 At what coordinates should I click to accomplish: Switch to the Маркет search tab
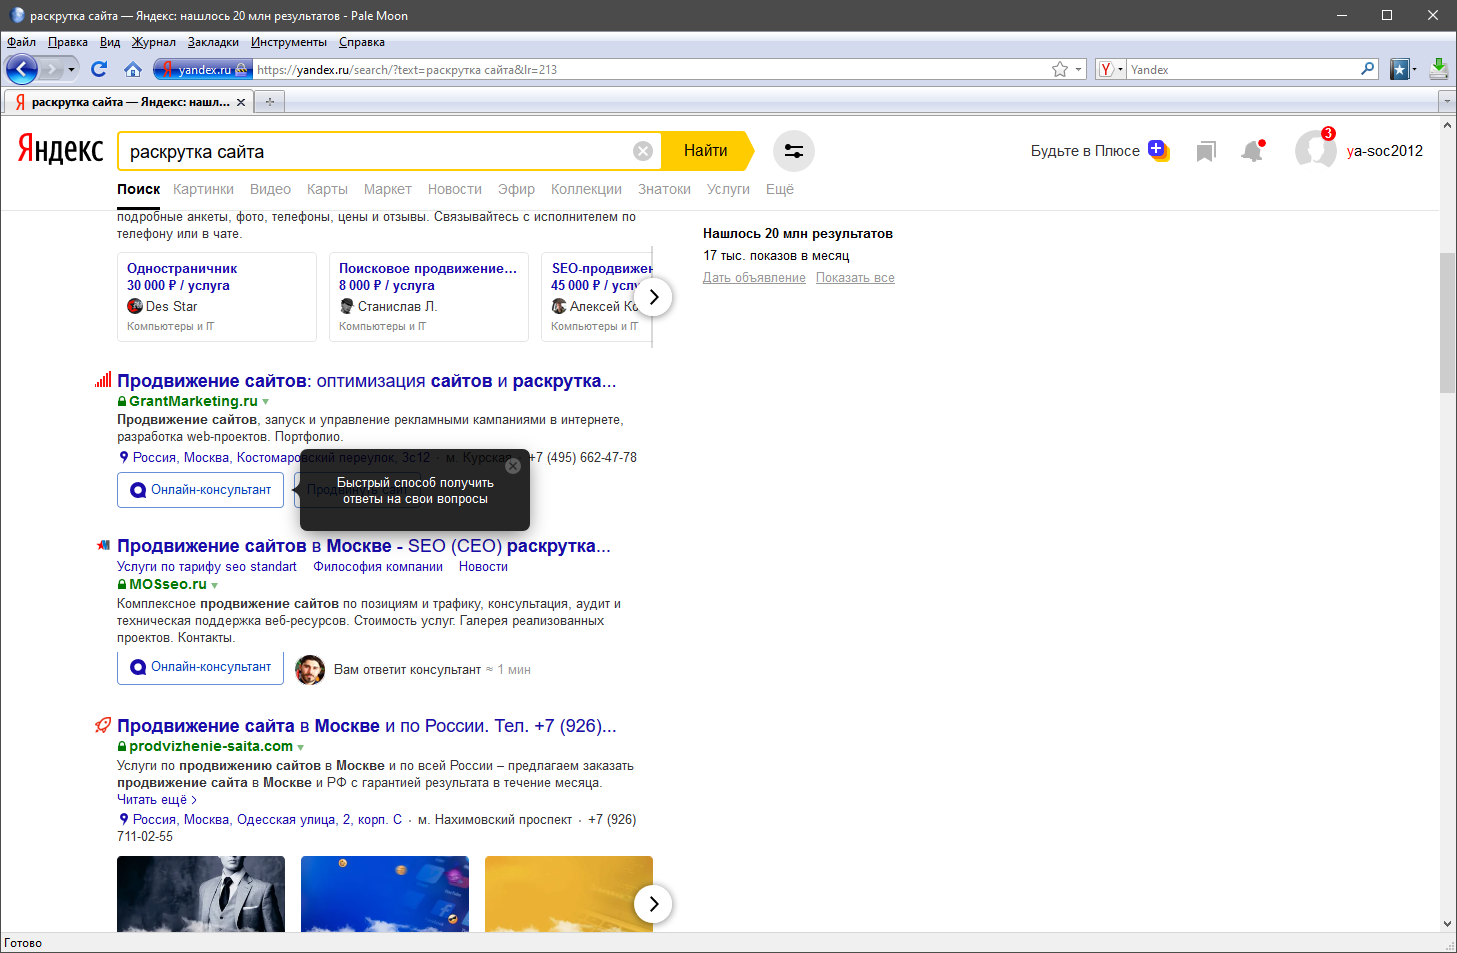click(388, 189)
